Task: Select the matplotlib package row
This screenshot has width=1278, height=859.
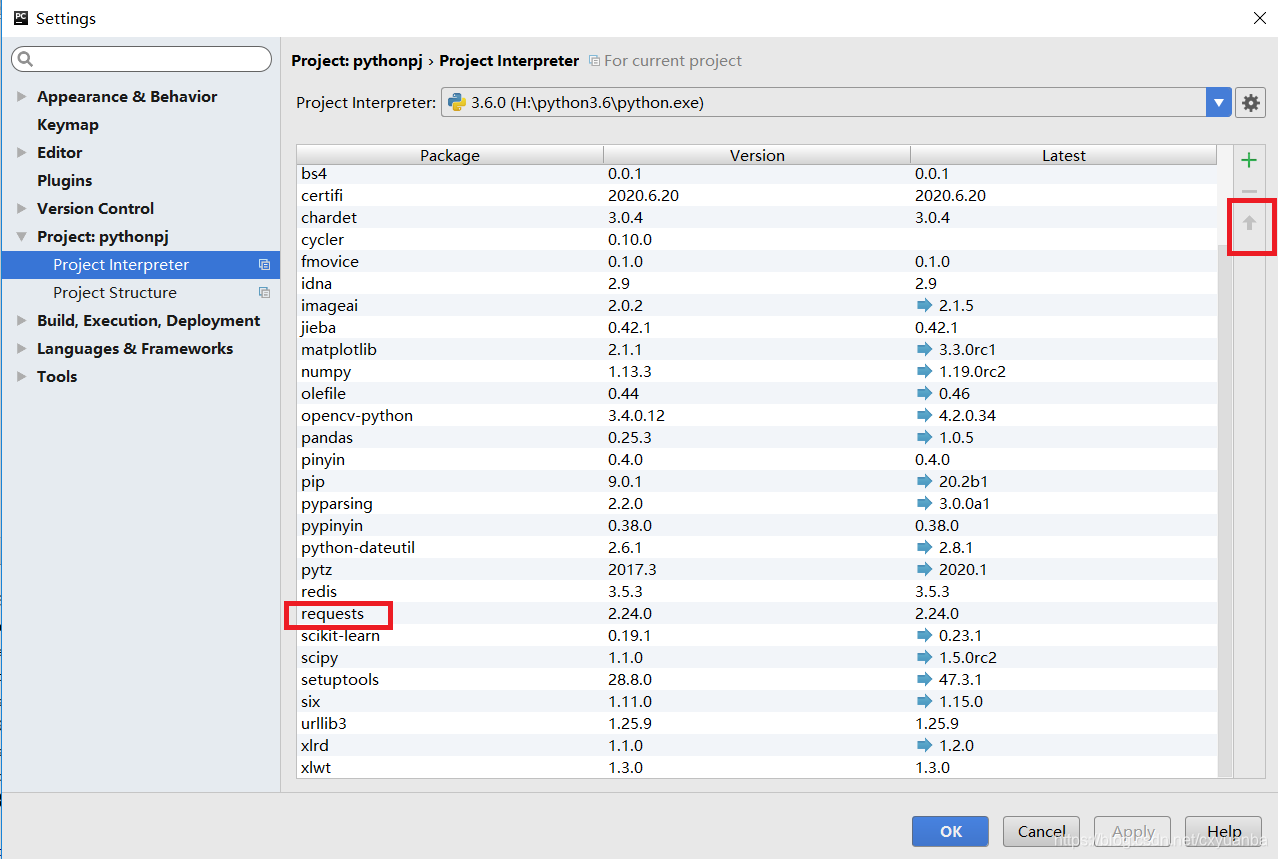Action: click(x=757, y=349)
